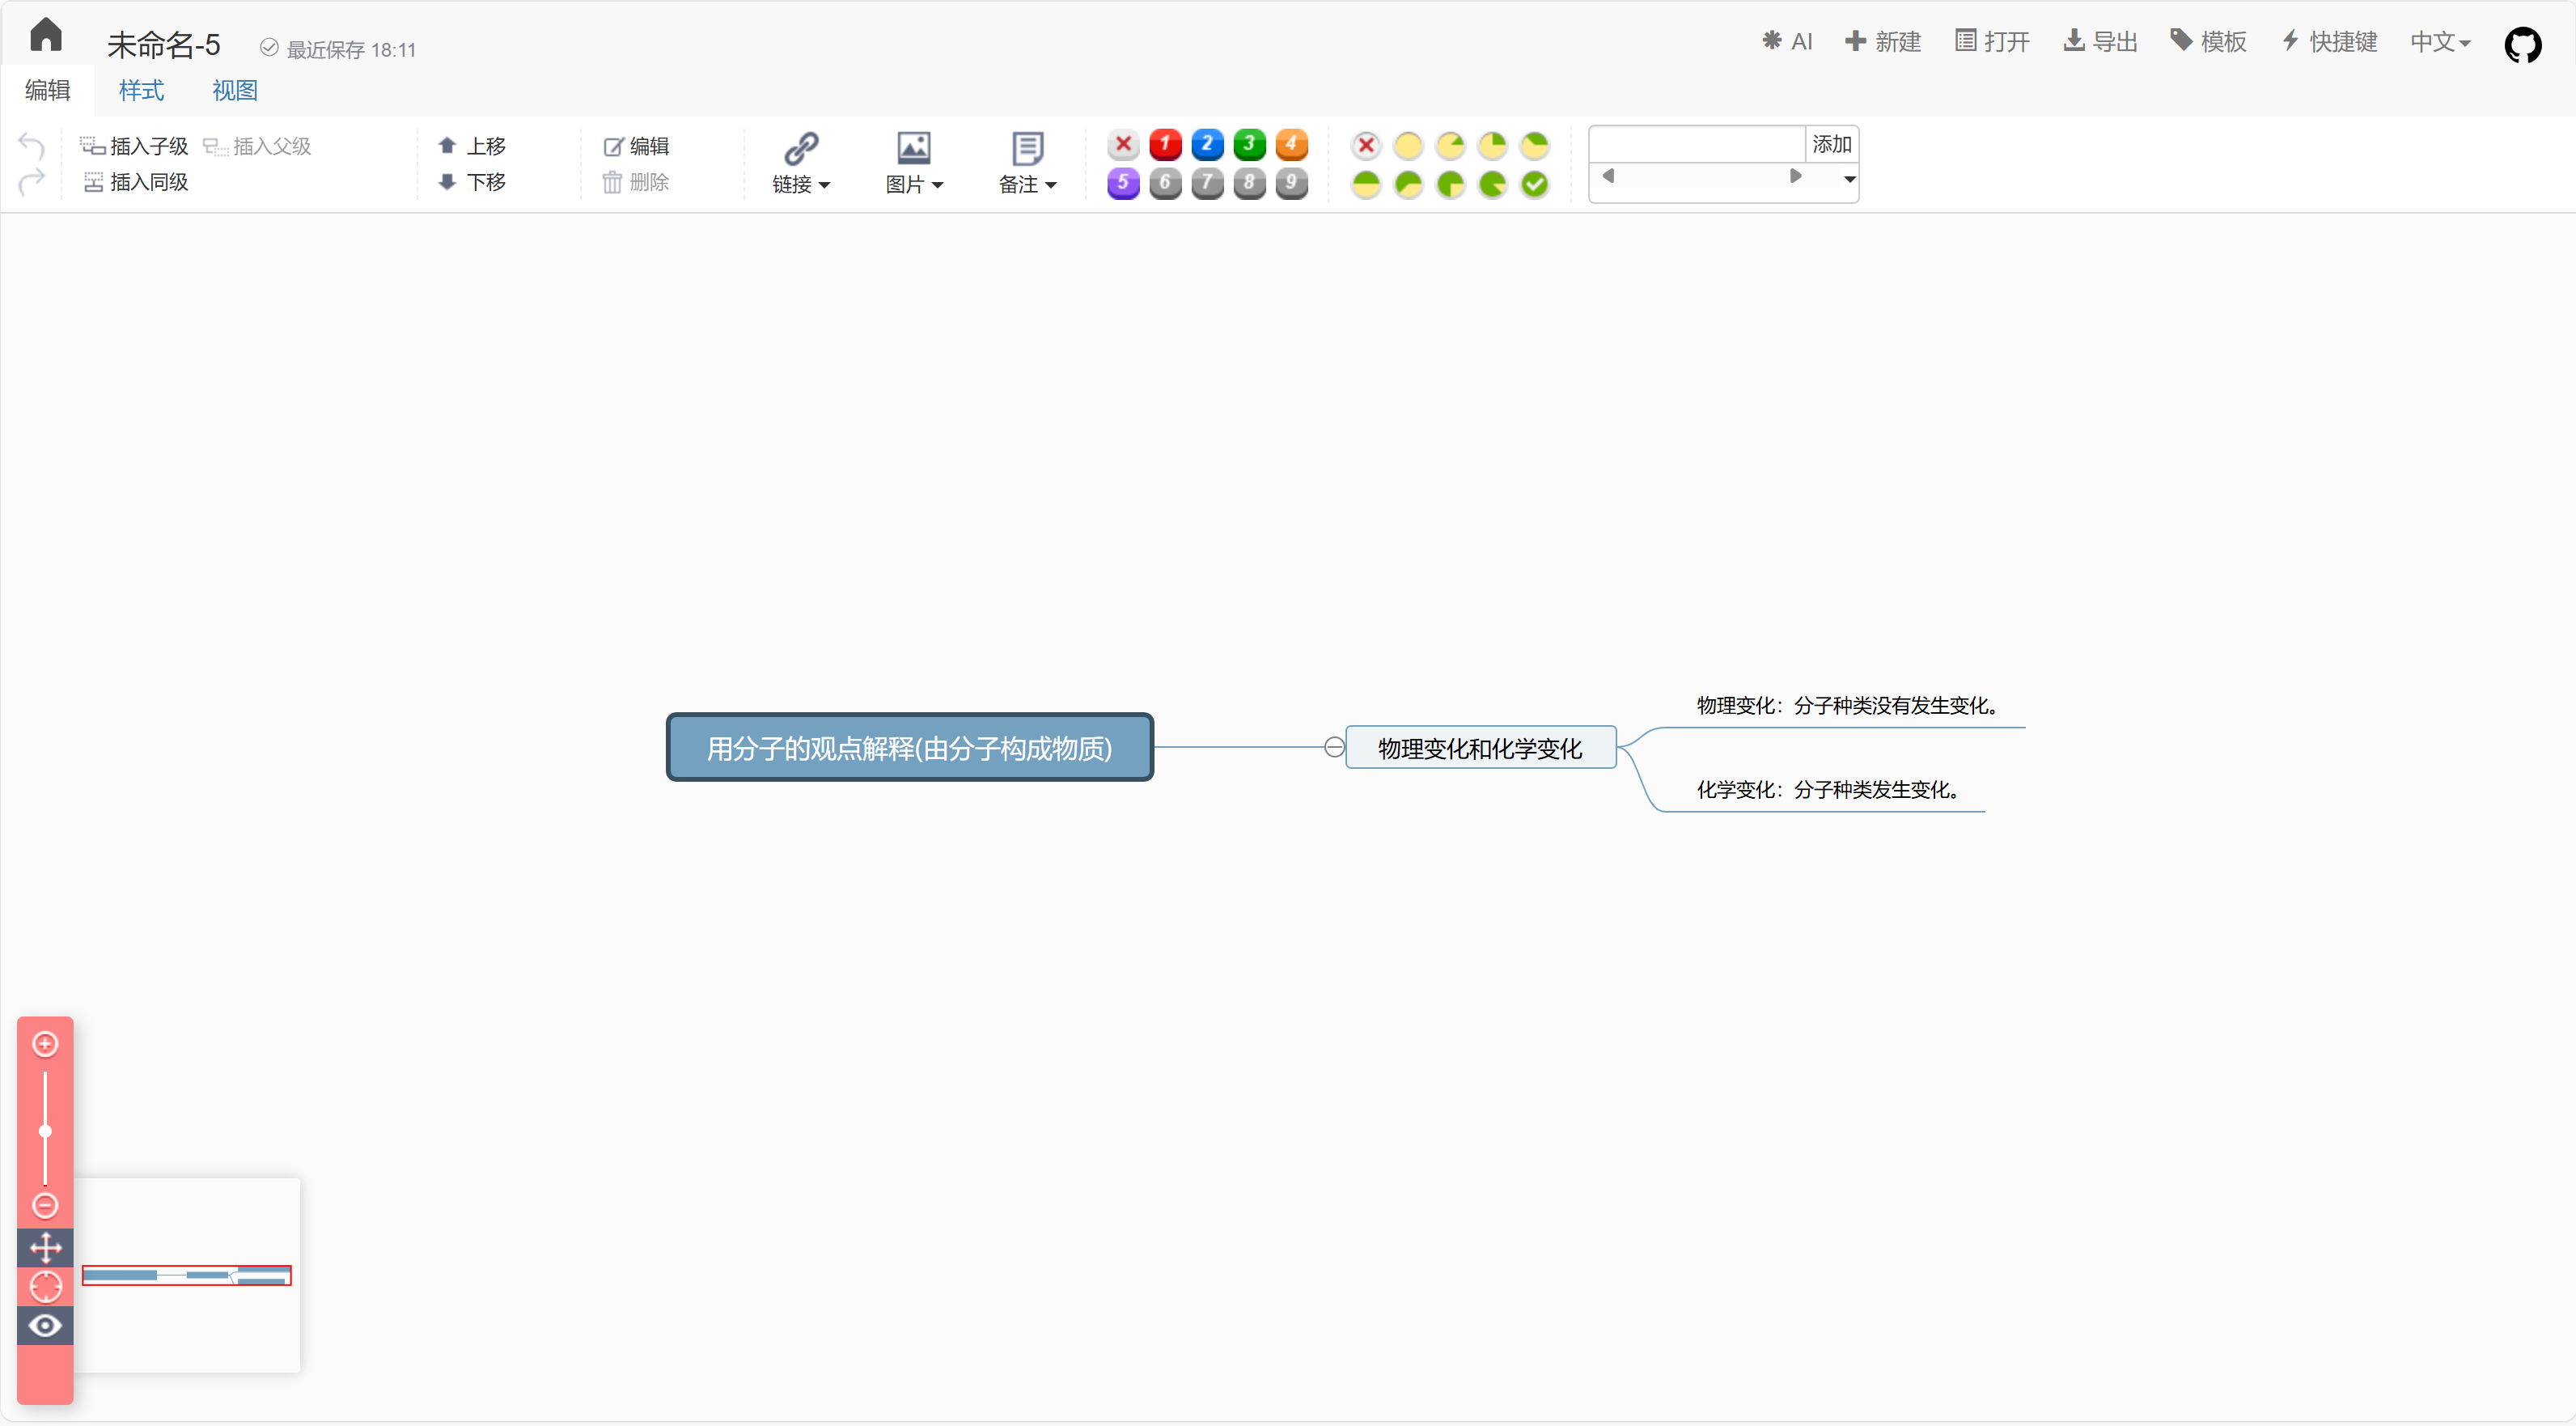Click 新建 to create a new mind map
This screenshot has width=2576, height=1426.
[1883, 41]
